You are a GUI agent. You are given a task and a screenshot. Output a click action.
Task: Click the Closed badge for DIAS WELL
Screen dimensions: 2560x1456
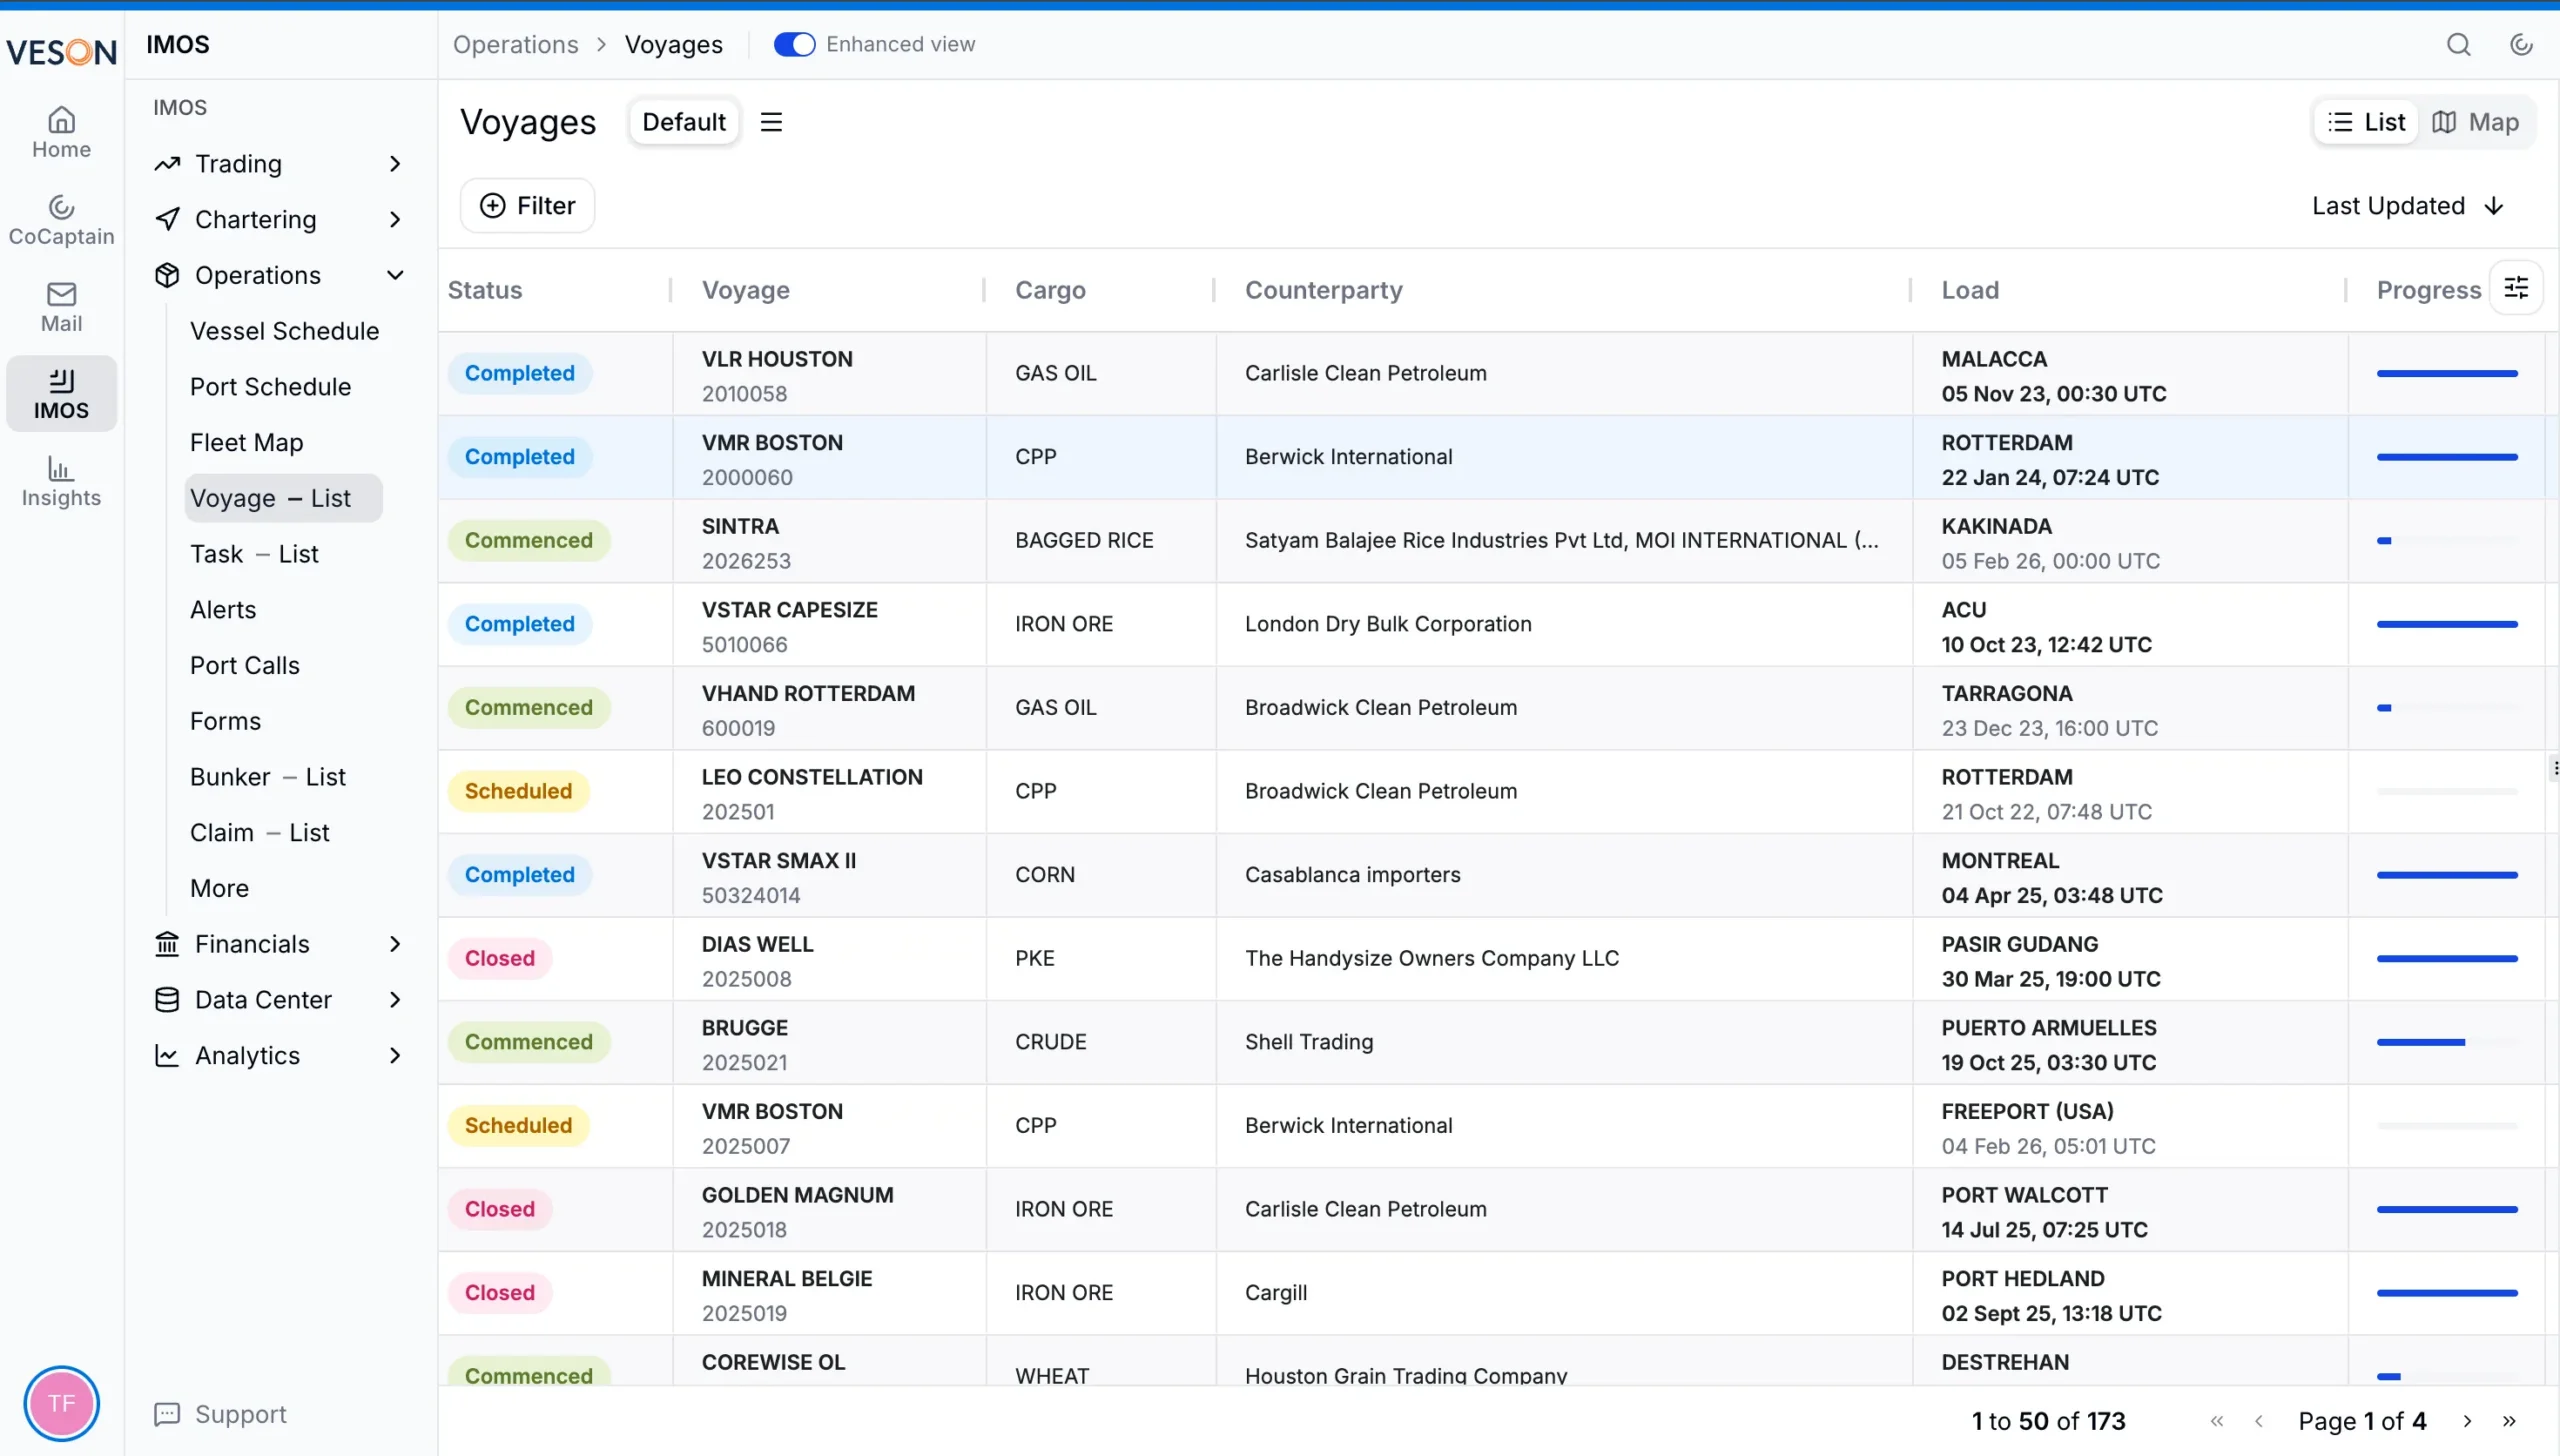point(499,958)
